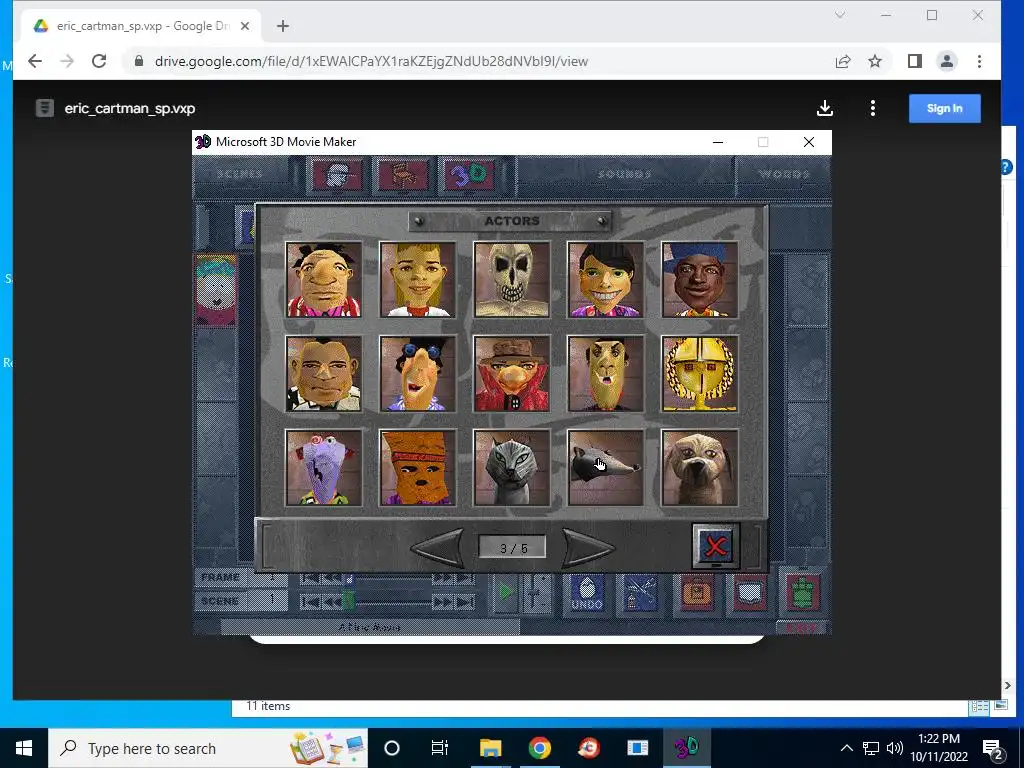This screenshot has height=768, width=1024.
Task: Go back in Chrome
Action: [35, 61]
